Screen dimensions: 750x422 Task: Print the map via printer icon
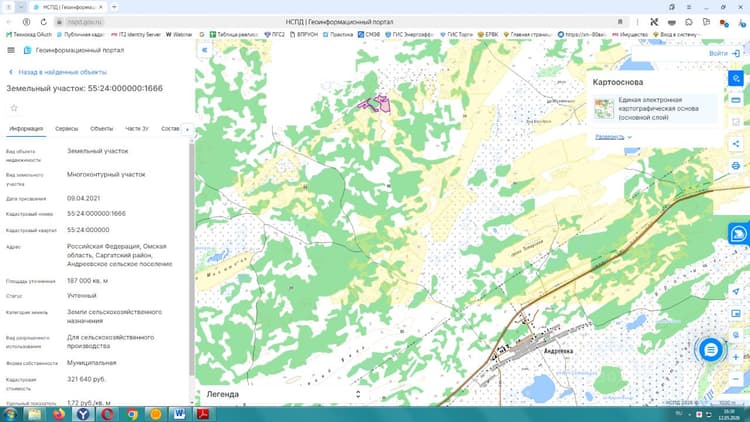coord(736,166)
